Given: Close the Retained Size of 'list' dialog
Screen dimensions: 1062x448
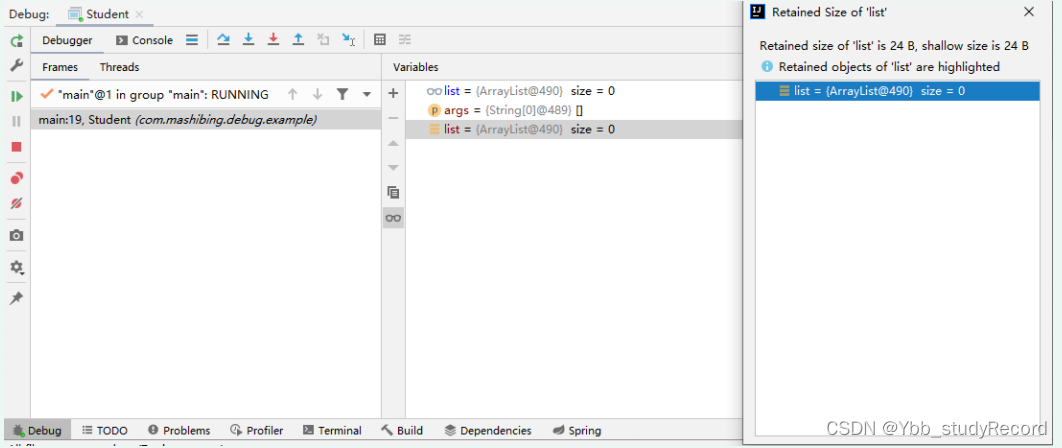Looking at the screenshot, I should click(x=1029, y=12).
